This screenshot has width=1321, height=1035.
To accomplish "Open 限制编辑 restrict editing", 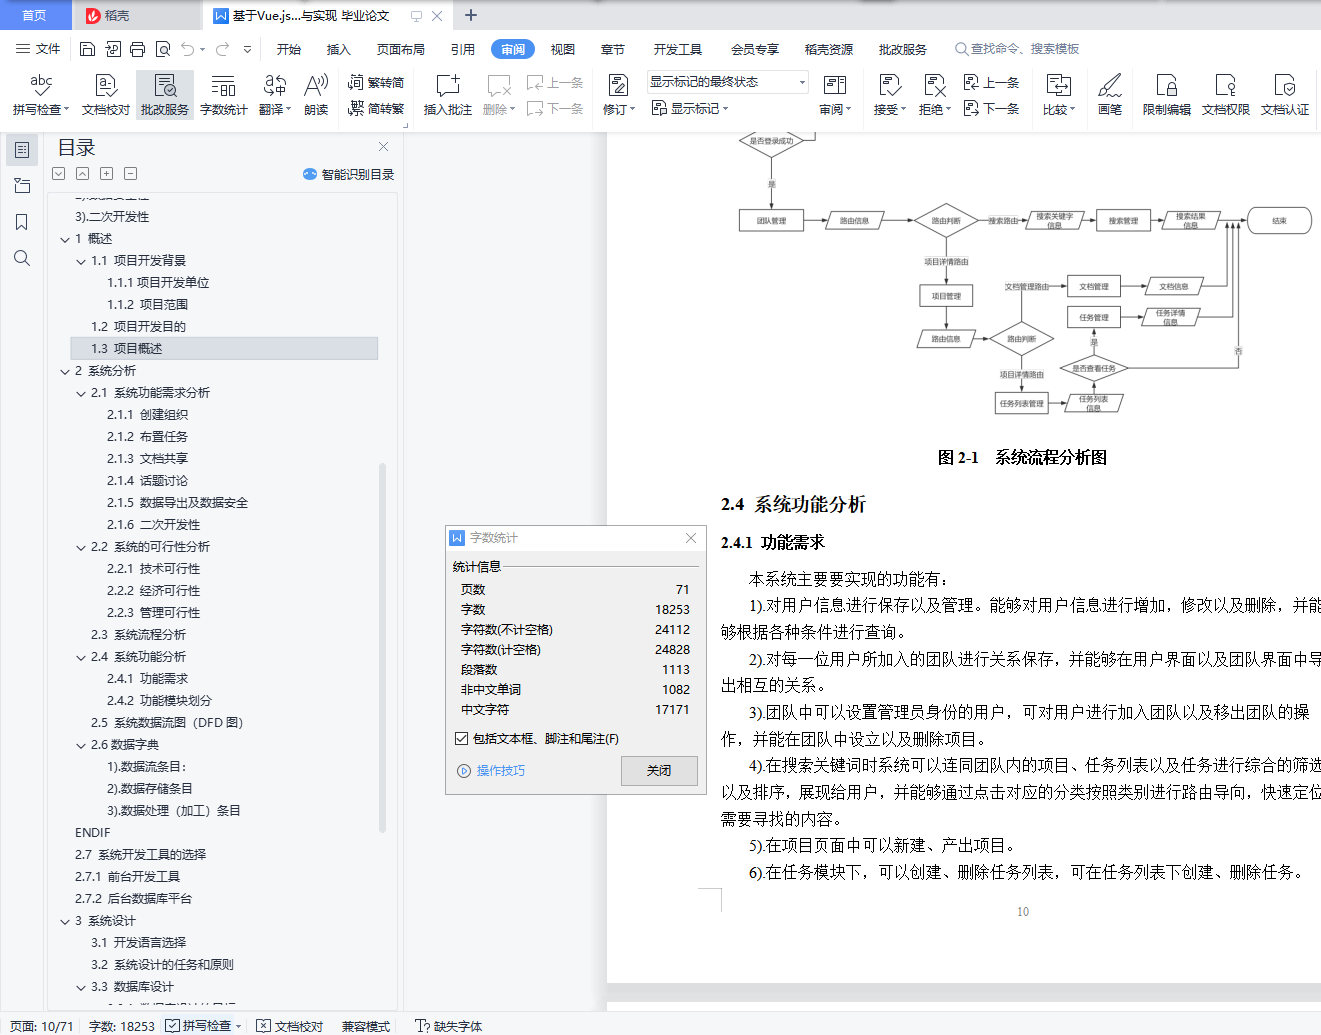I will click(1166, 95).
